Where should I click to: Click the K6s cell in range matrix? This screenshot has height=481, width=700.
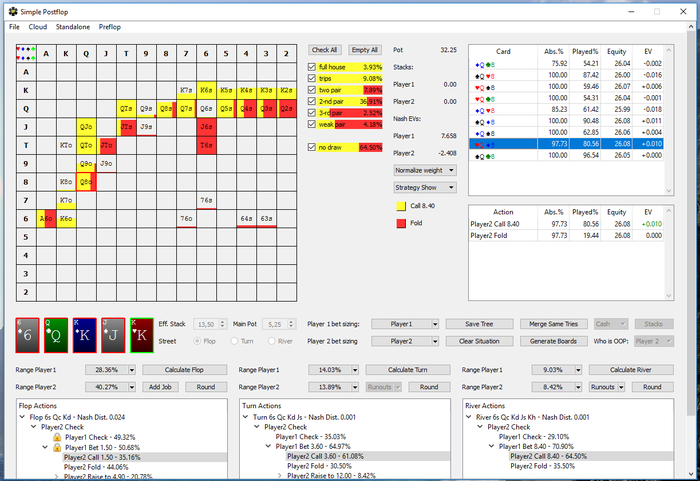206,90
